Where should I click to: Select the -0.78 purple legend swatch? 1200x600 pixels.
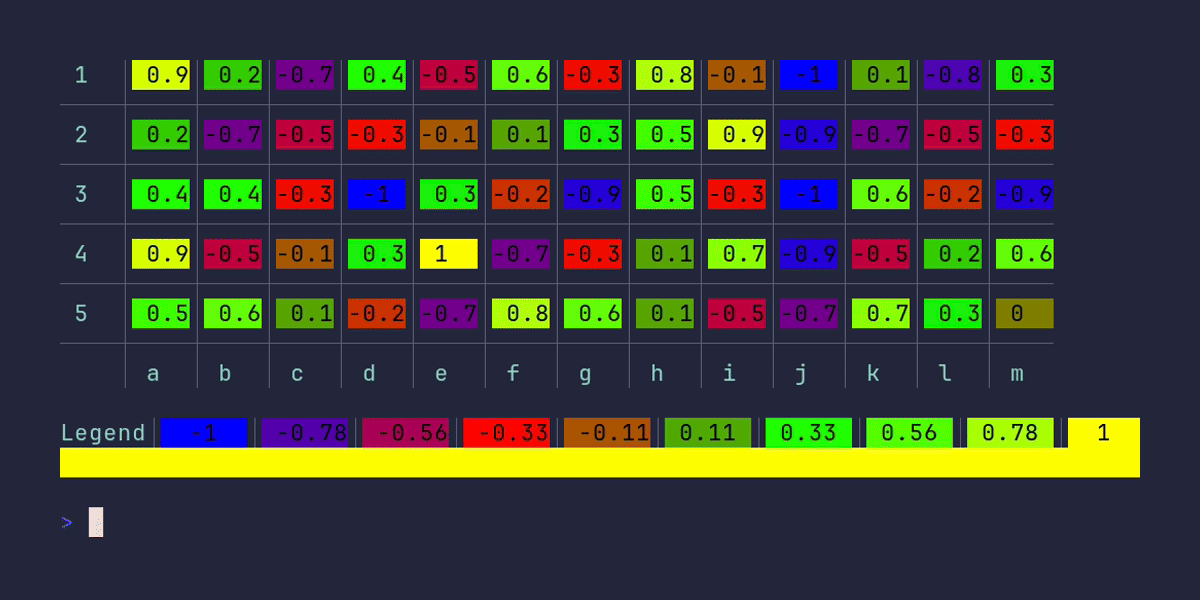pos(304,433)
